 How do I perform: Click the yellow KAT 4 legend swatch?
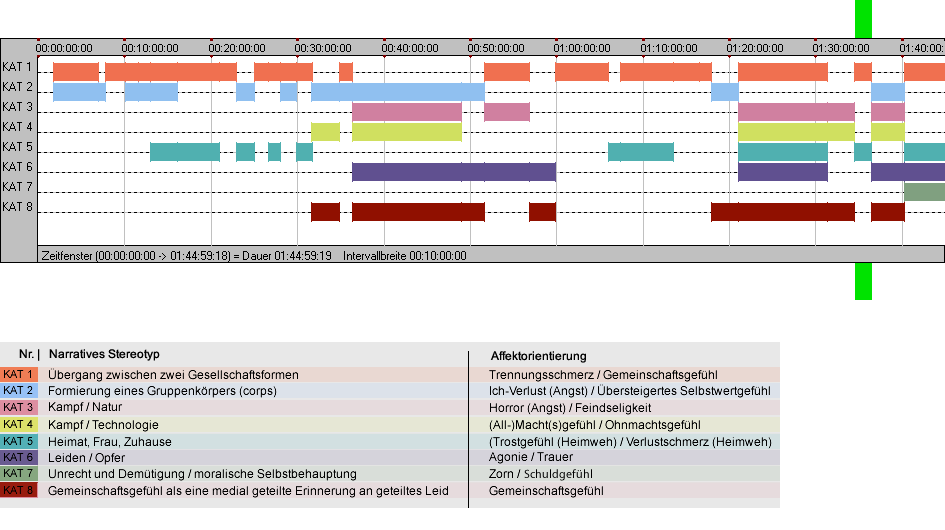pyautogui.click(x=19, y=424)
